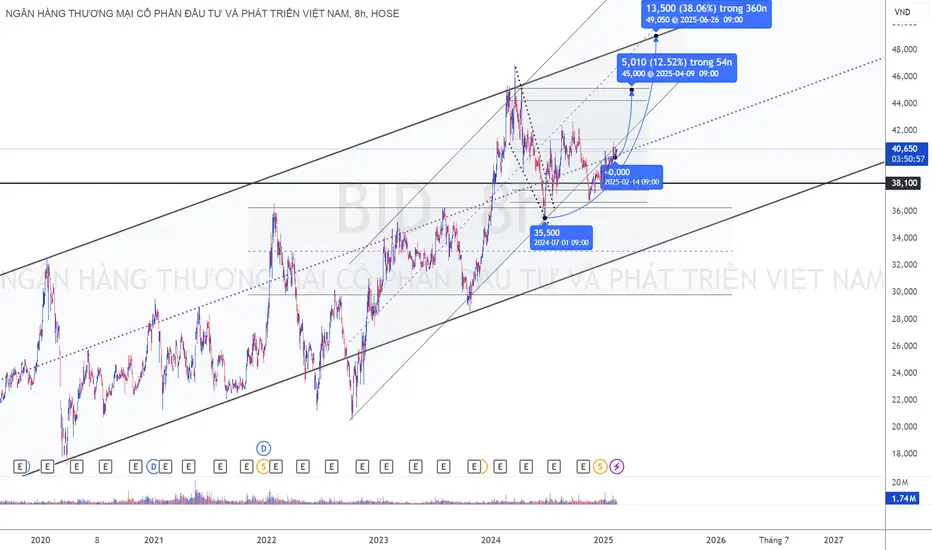The width and height of the screenshot is (932, 550).
Task: Click the blue dividend D marker above the events row
Action: coord(265,447)
